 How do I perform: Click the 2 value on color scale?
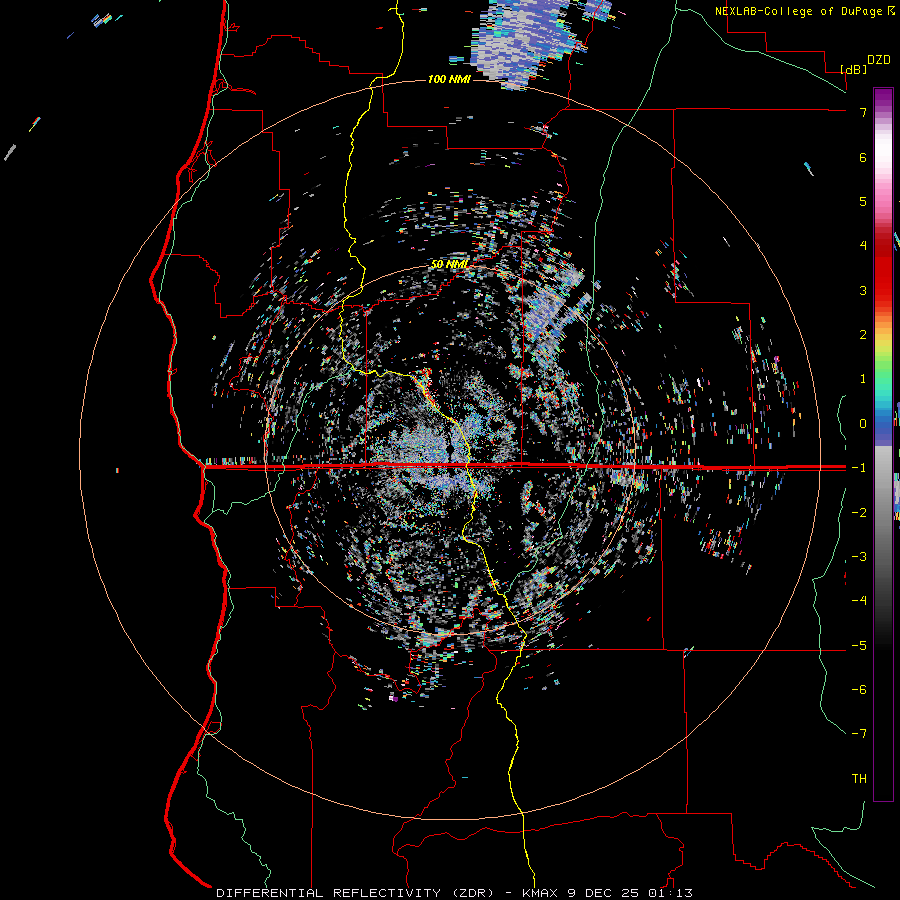coord(863,335)
